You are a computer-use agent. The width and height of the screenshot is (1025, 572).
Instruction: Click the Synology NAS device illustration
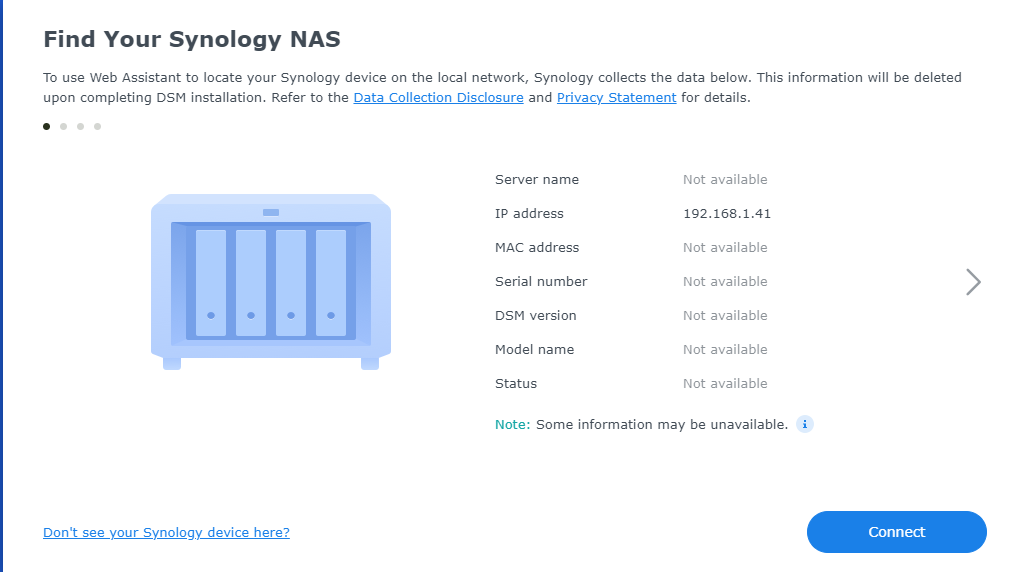[x=270, y=281]
